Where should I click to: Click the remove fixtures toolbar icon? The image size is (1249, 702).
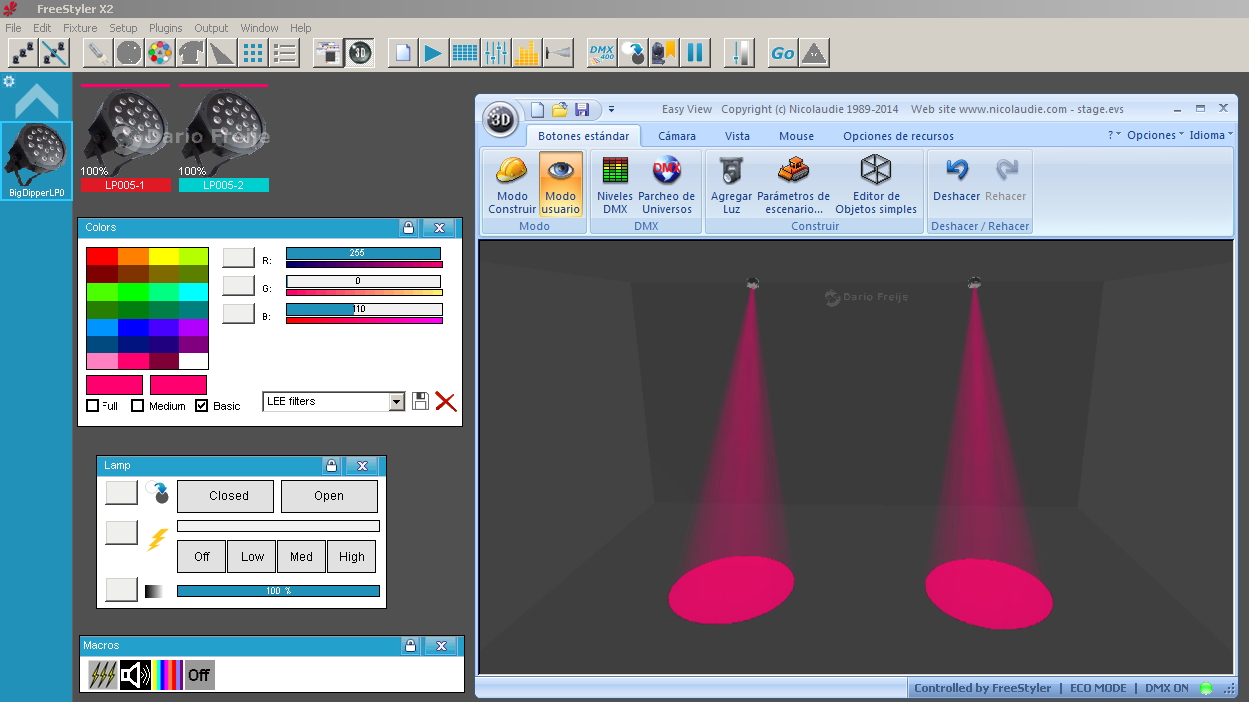54,52
